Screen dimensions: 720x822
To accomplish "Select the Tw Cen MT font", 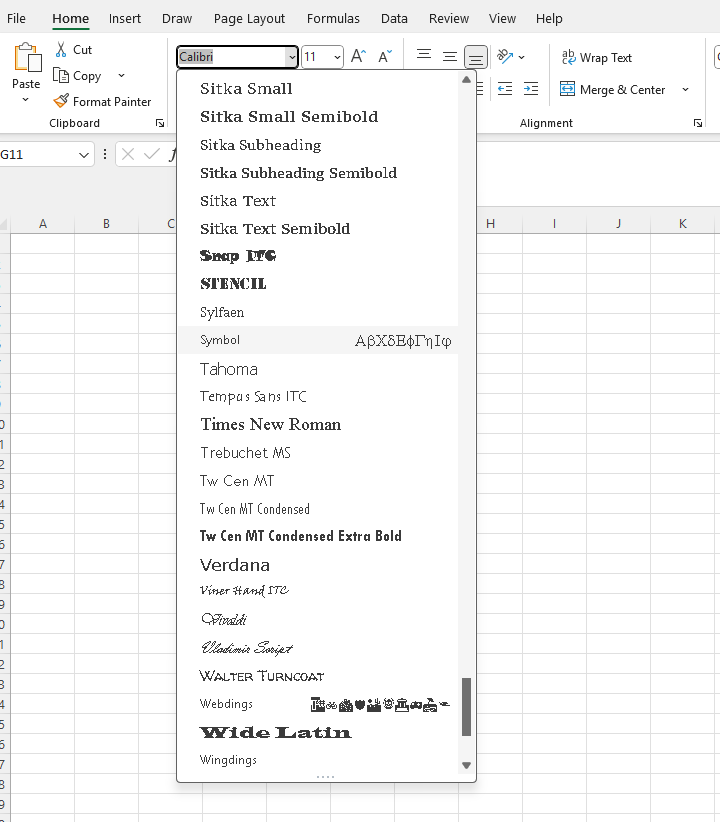I will pos(318,480).
